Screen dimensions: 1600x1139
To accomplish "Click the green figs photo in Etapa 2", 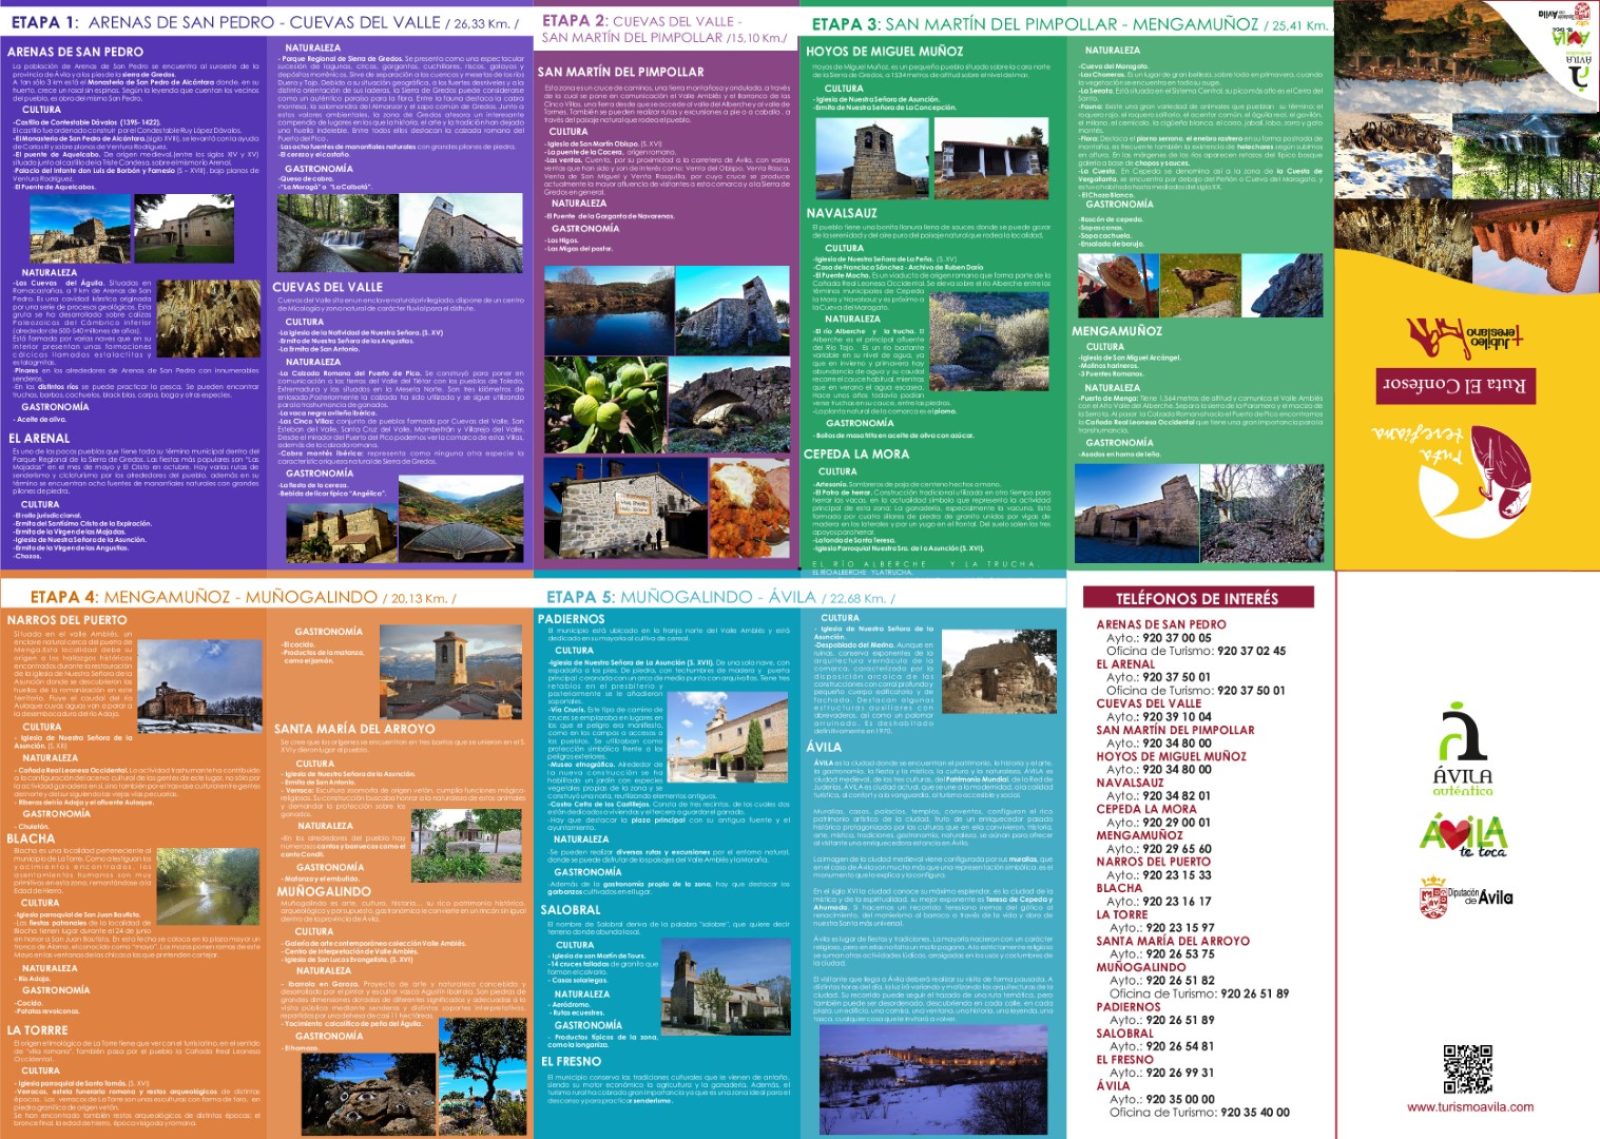I will pos(604,405).
